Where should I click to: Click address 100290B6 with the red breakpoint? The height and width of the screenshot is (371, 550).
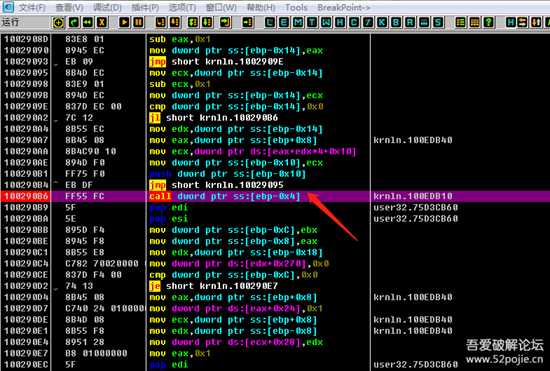point(26,196)
